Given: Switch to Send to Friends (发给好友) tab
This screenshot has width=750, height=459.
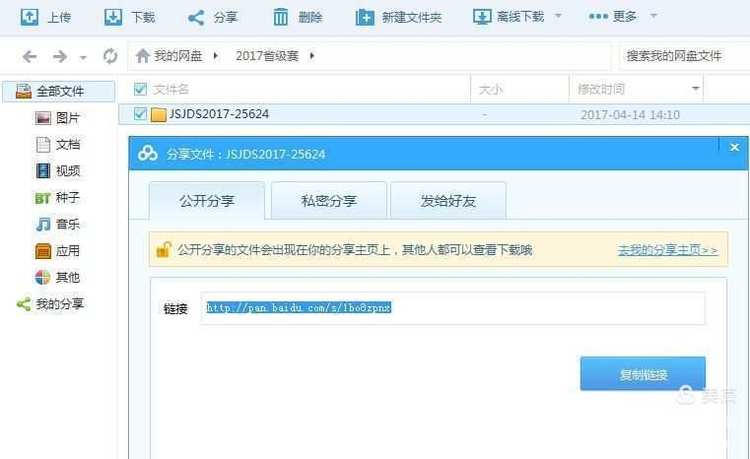Looking at the screenshot, I should (448, 201).
